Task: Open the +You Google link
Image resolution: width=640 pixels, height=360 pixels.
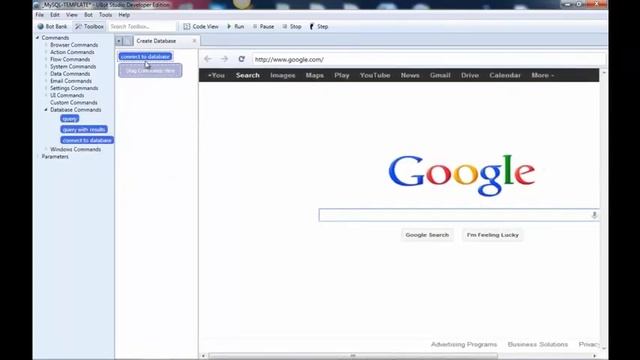Action: 216,76
